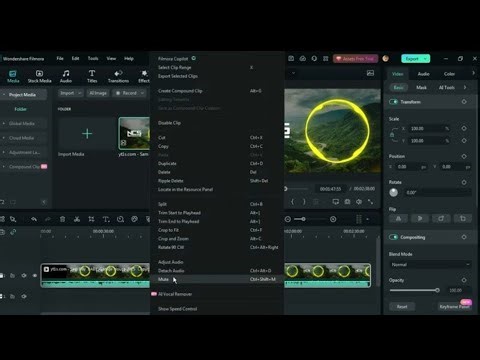Open the Blend Mode Normal dropdown
This screenshot has width=480, height=360.
coord(430,264)
